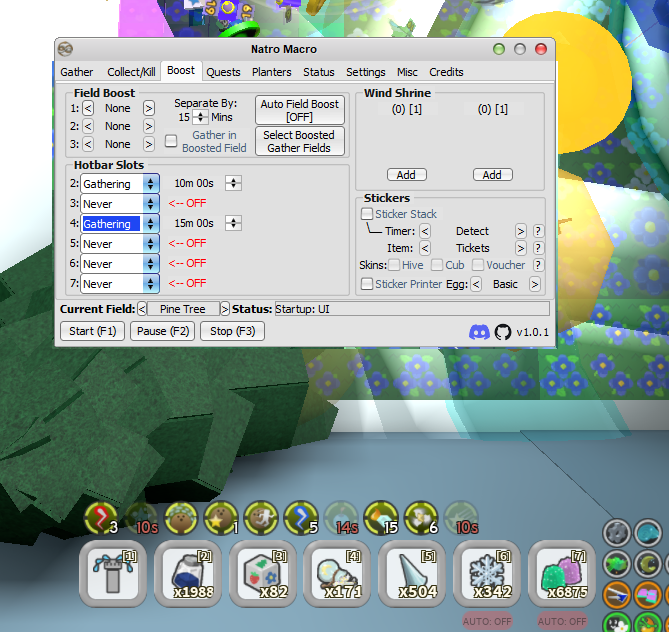Viewport: 669px width, 632px height.
Task: Click the coconut buff icon
Action: click(x=181, y=518)
